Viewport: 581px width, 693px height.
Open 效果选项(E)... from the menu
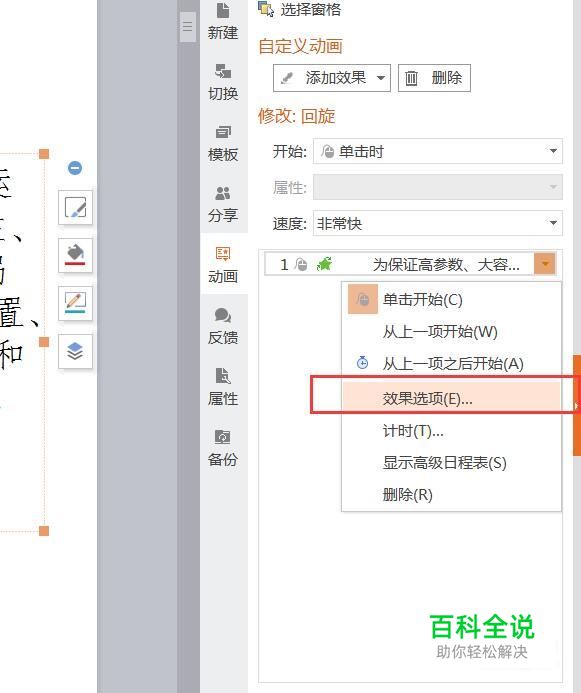coord(452,398)
